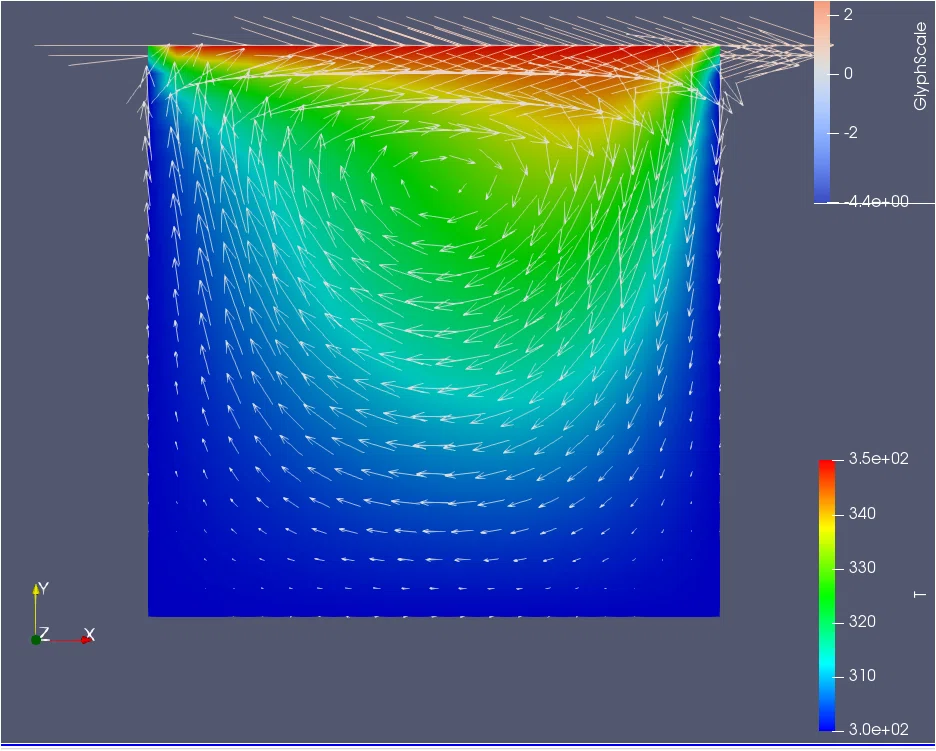936x751 pixels.
Task: Click the "330" tick label on T legend
Action: pos(862,567)
